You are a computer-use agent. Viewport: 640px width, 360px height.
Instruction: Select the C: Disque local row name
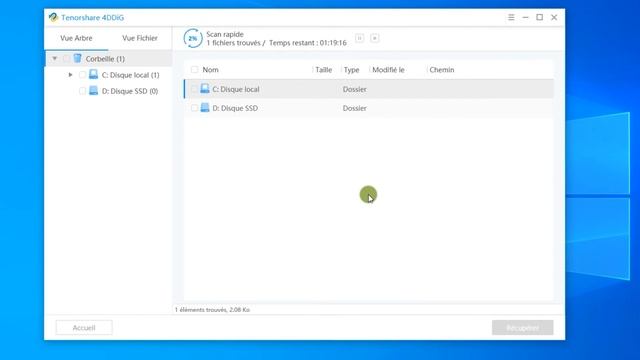tap(236, 89)
